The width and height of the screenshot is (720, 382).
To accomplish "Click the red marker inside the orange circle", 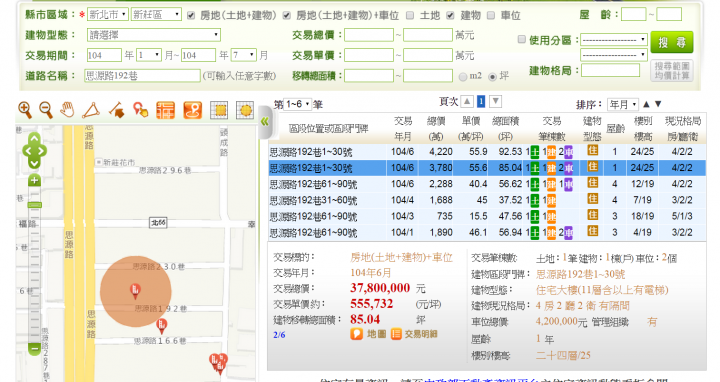I will pos(135,290).
